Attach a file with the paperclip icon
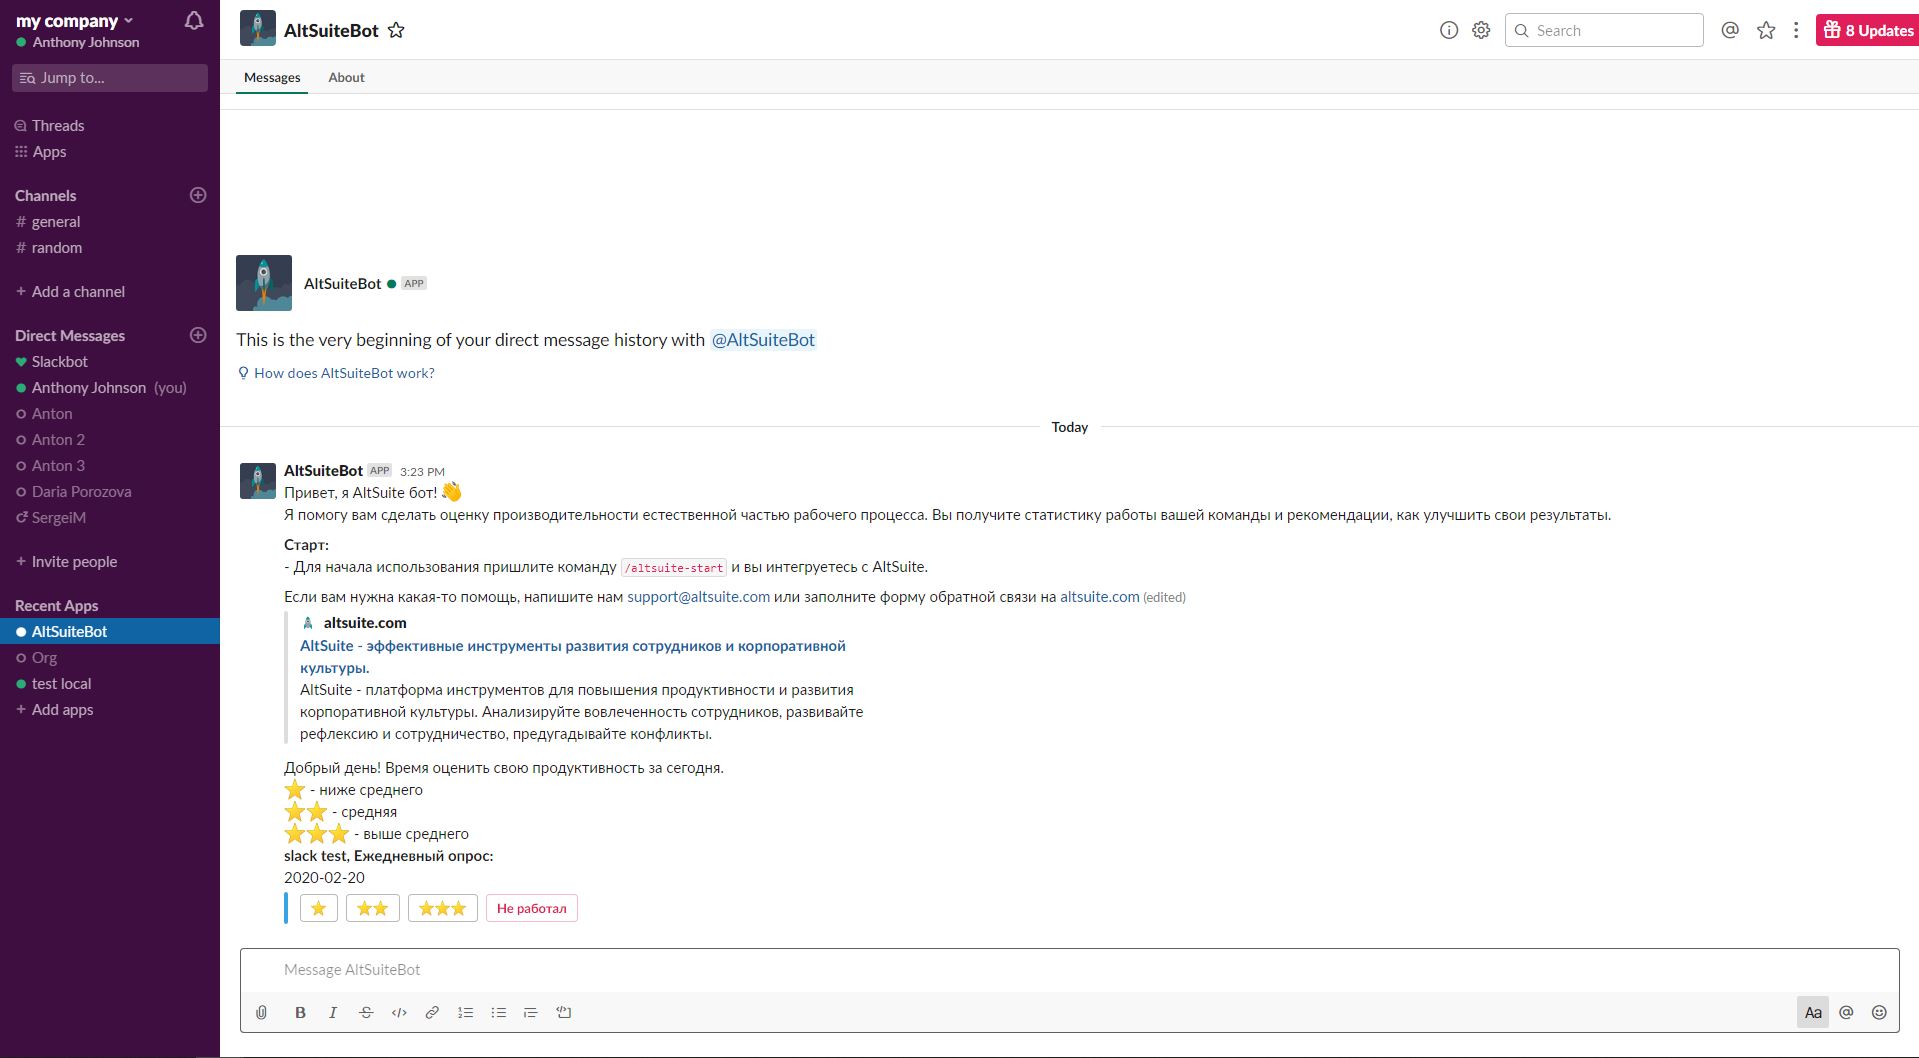The image size is (1919, 1058). coord(262,1012)
